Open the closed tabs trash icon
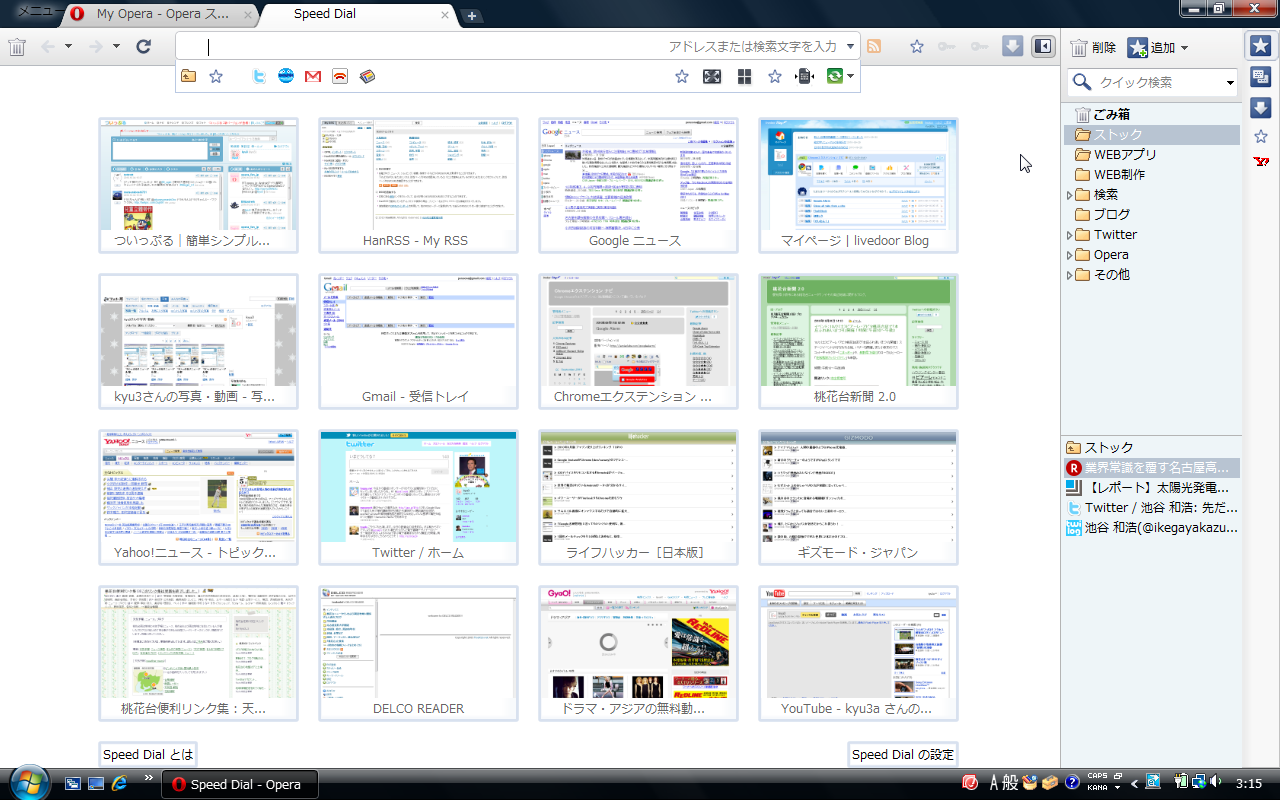Screen dimensions: 1280x800 coord(17,47)
